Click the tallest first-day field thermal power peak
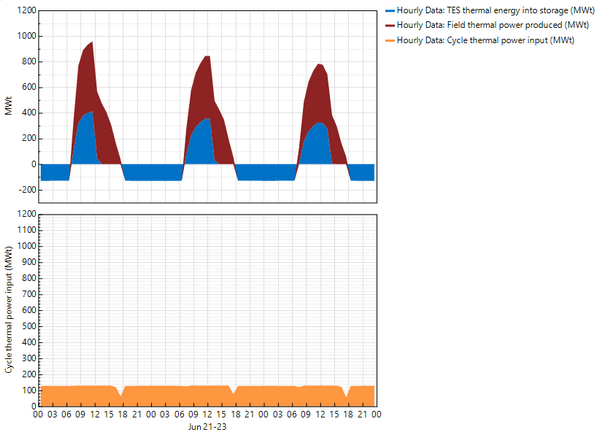The height and width of the screenshot is (438, 600). 92,46
